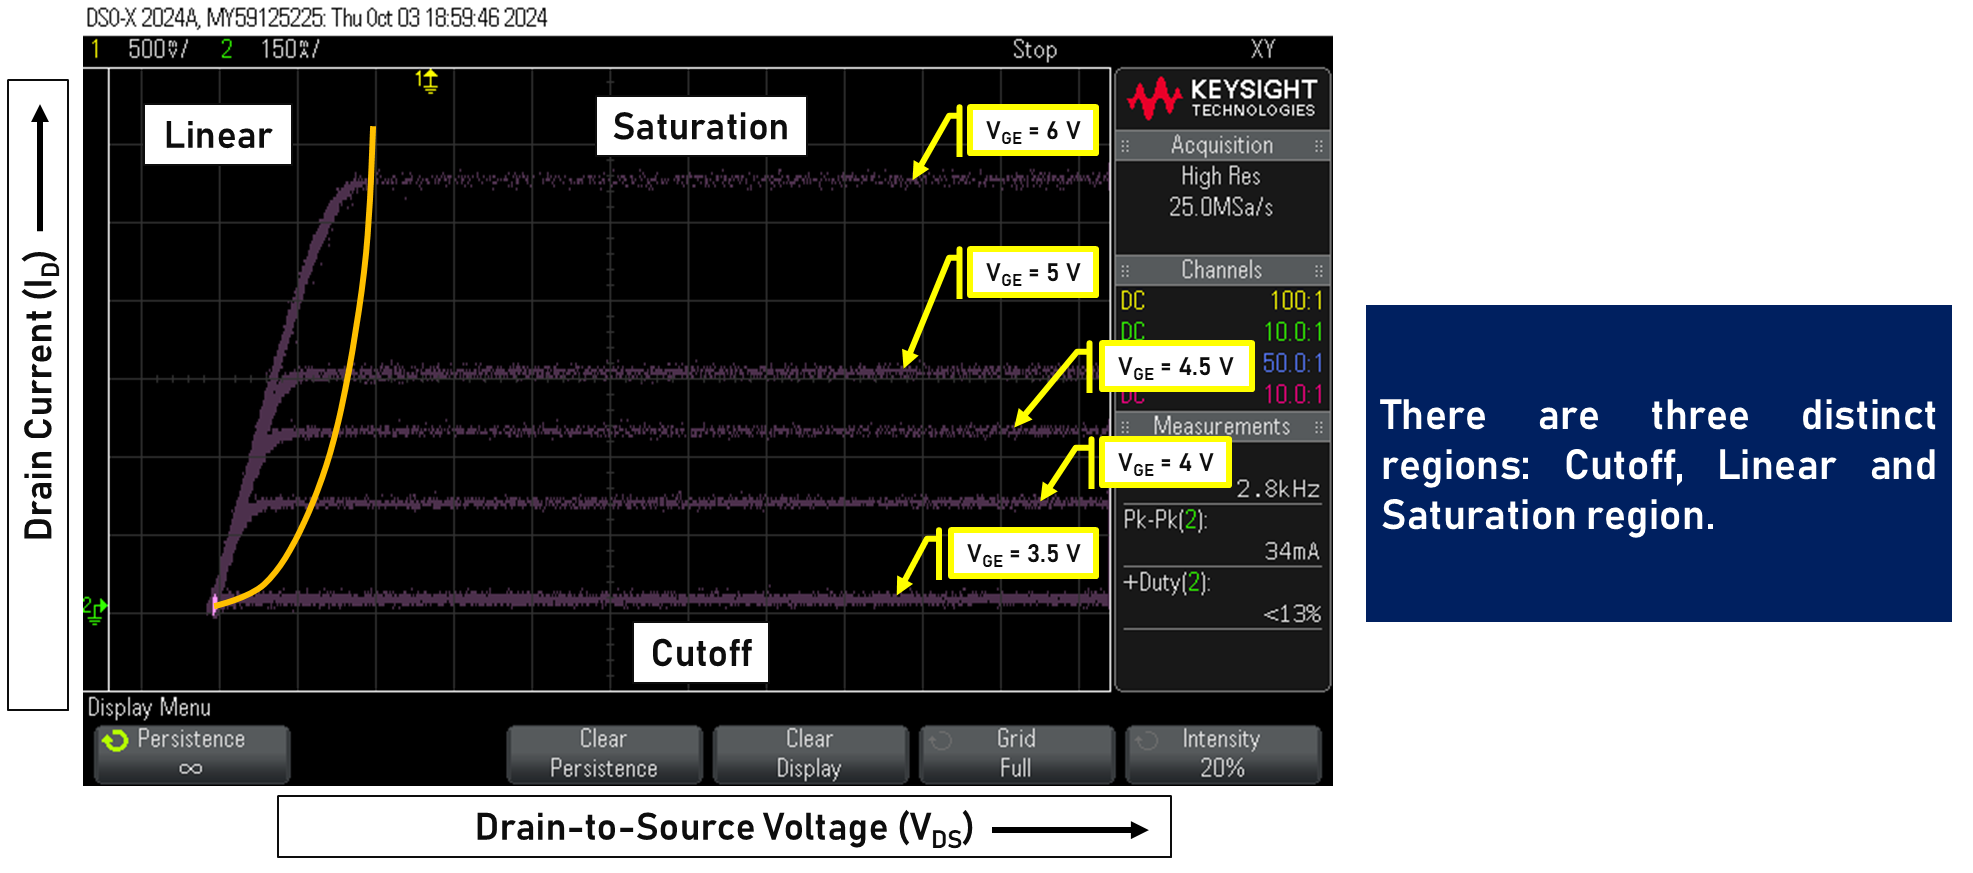Screen dimensions: 1973x873
Task: Click the Persistence rotating arrow icon
Action: pos(115,740)
